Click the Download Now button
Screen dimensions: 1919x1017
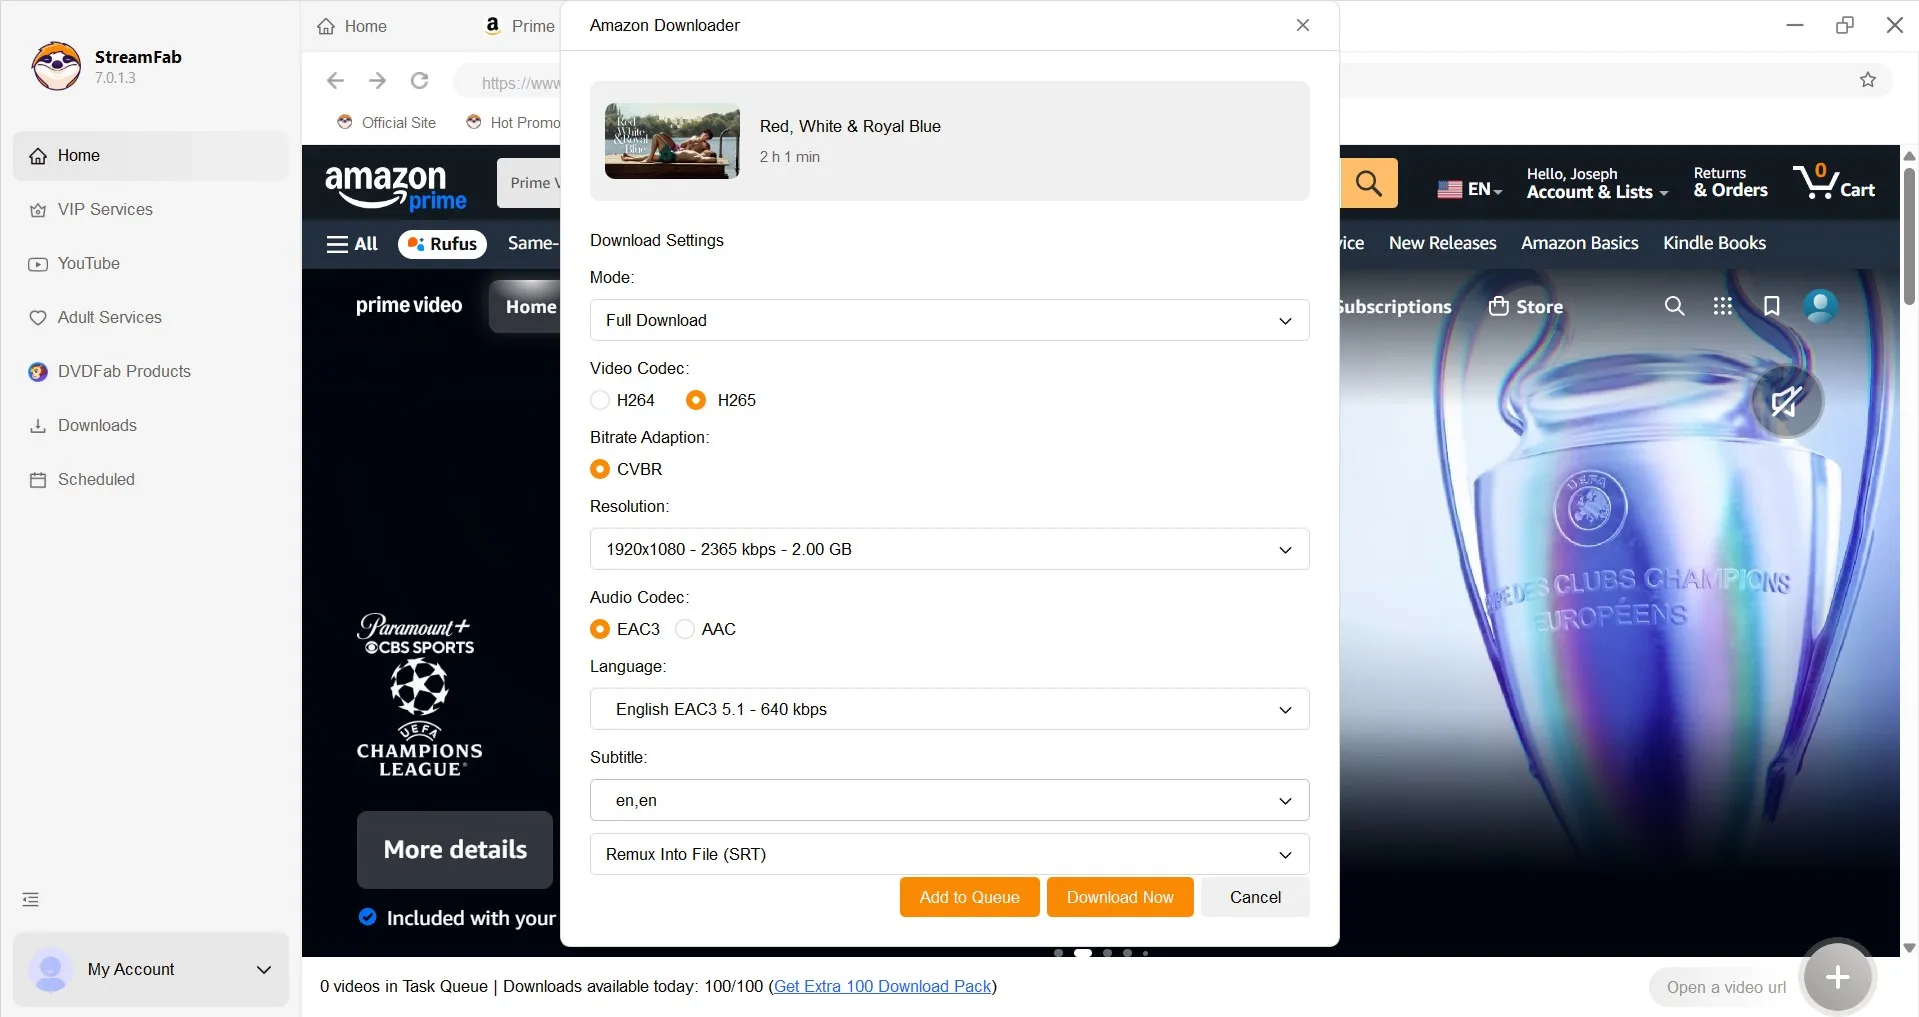[1119, 896]
